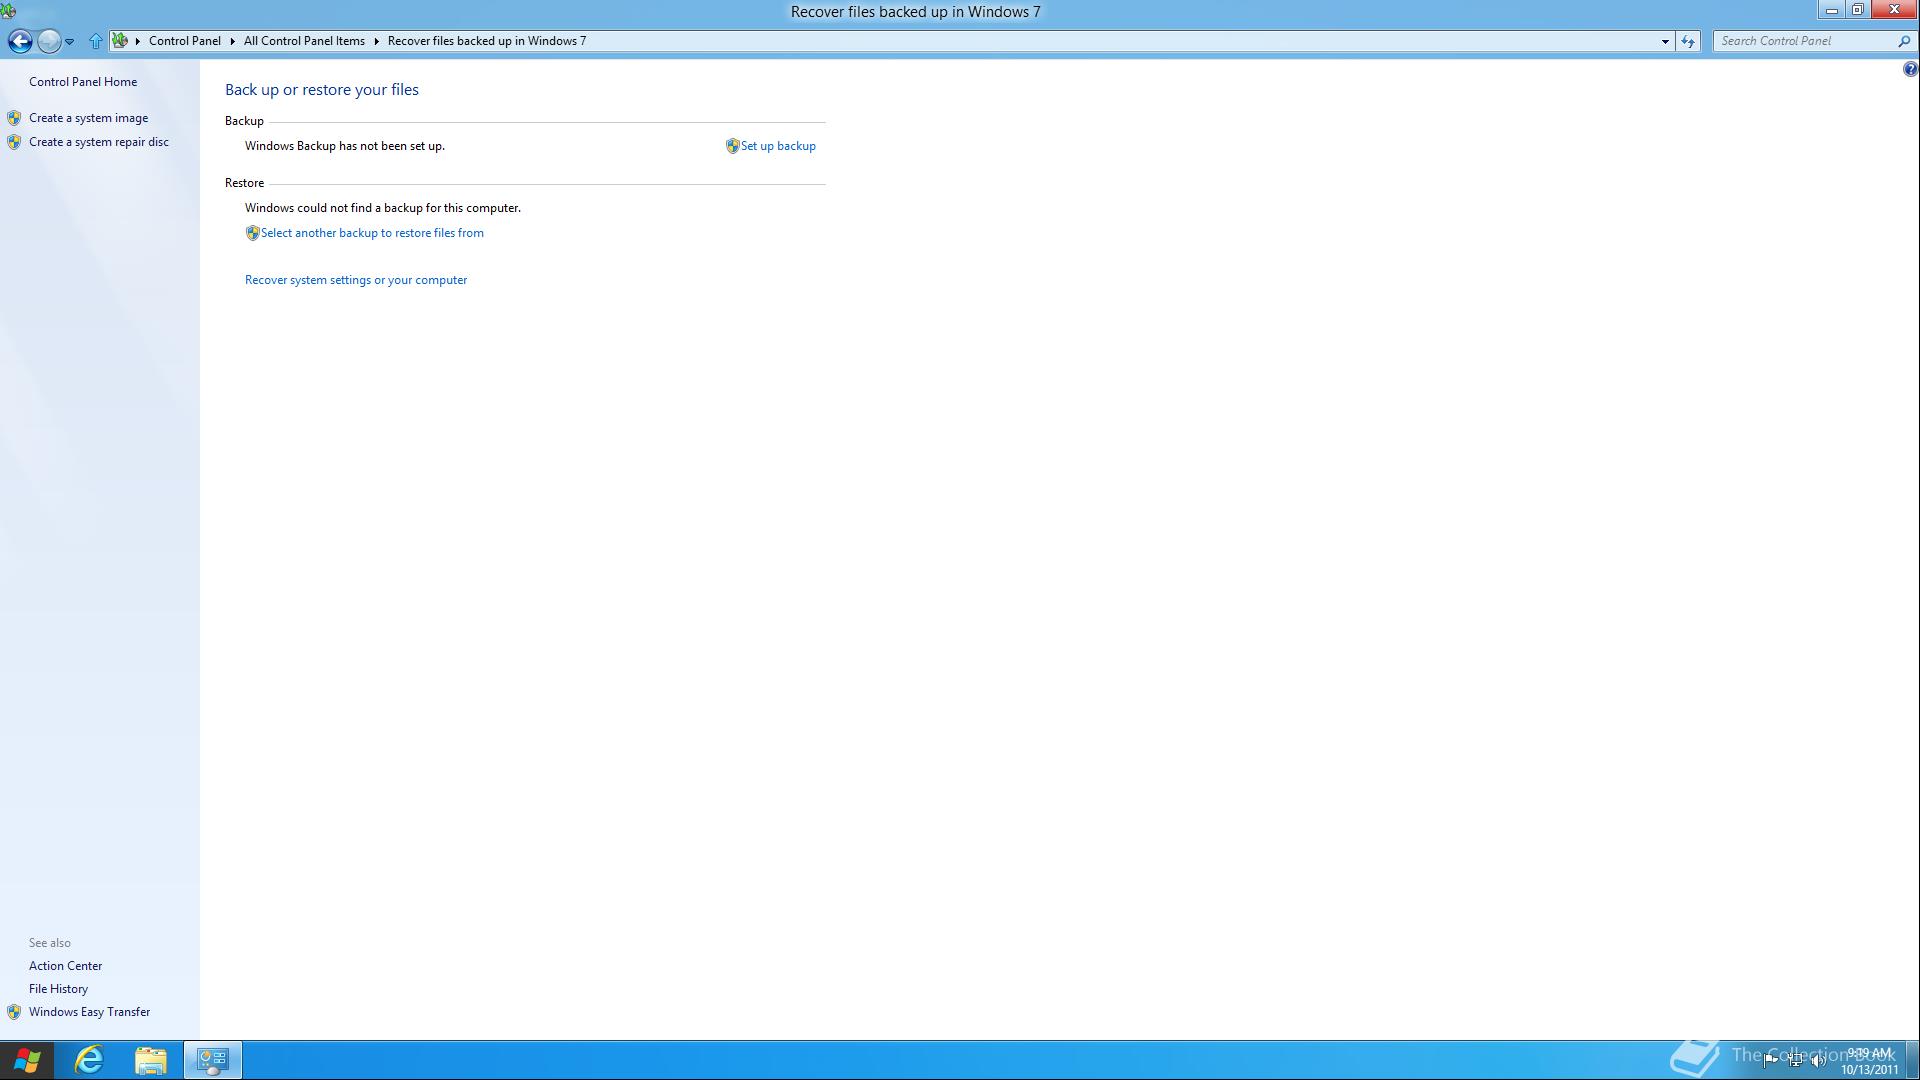
Task: Click the clock showing 10/13/2011
Action: tap(1869, 1061)
